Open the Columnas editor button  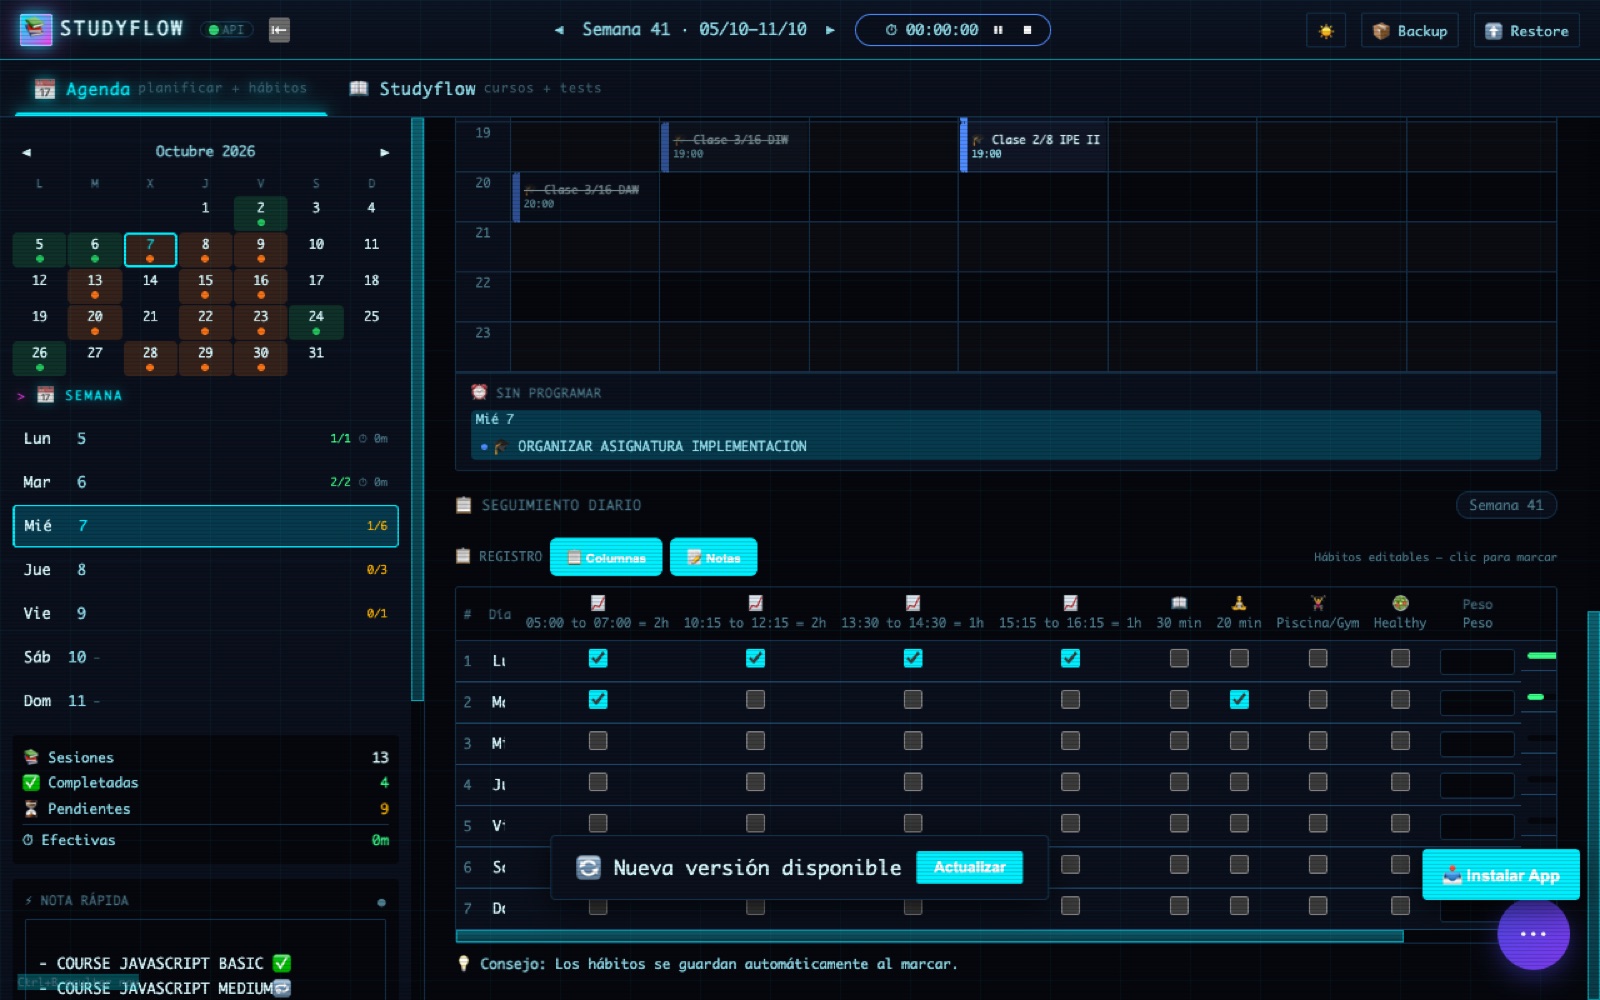click(x=606, y=557)
